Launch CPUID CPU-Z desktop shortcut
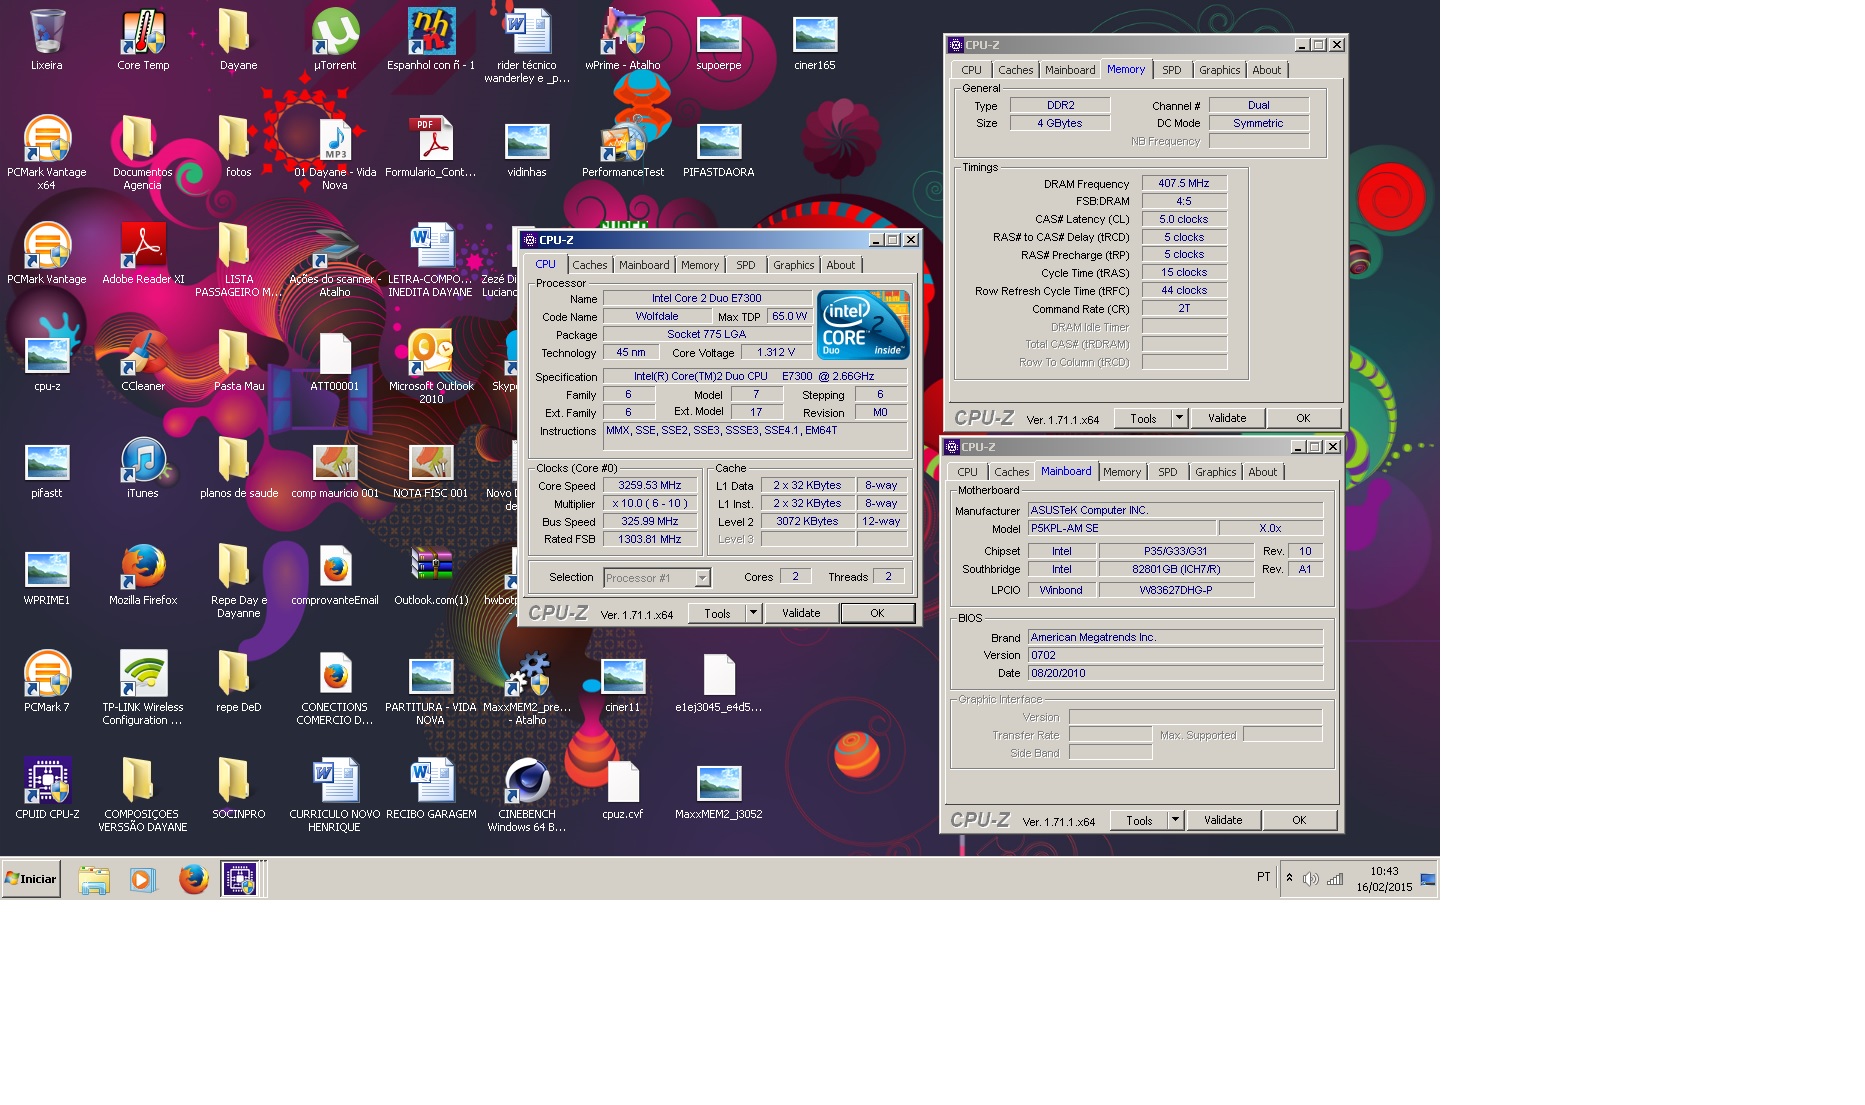 [x=47, y=789]
